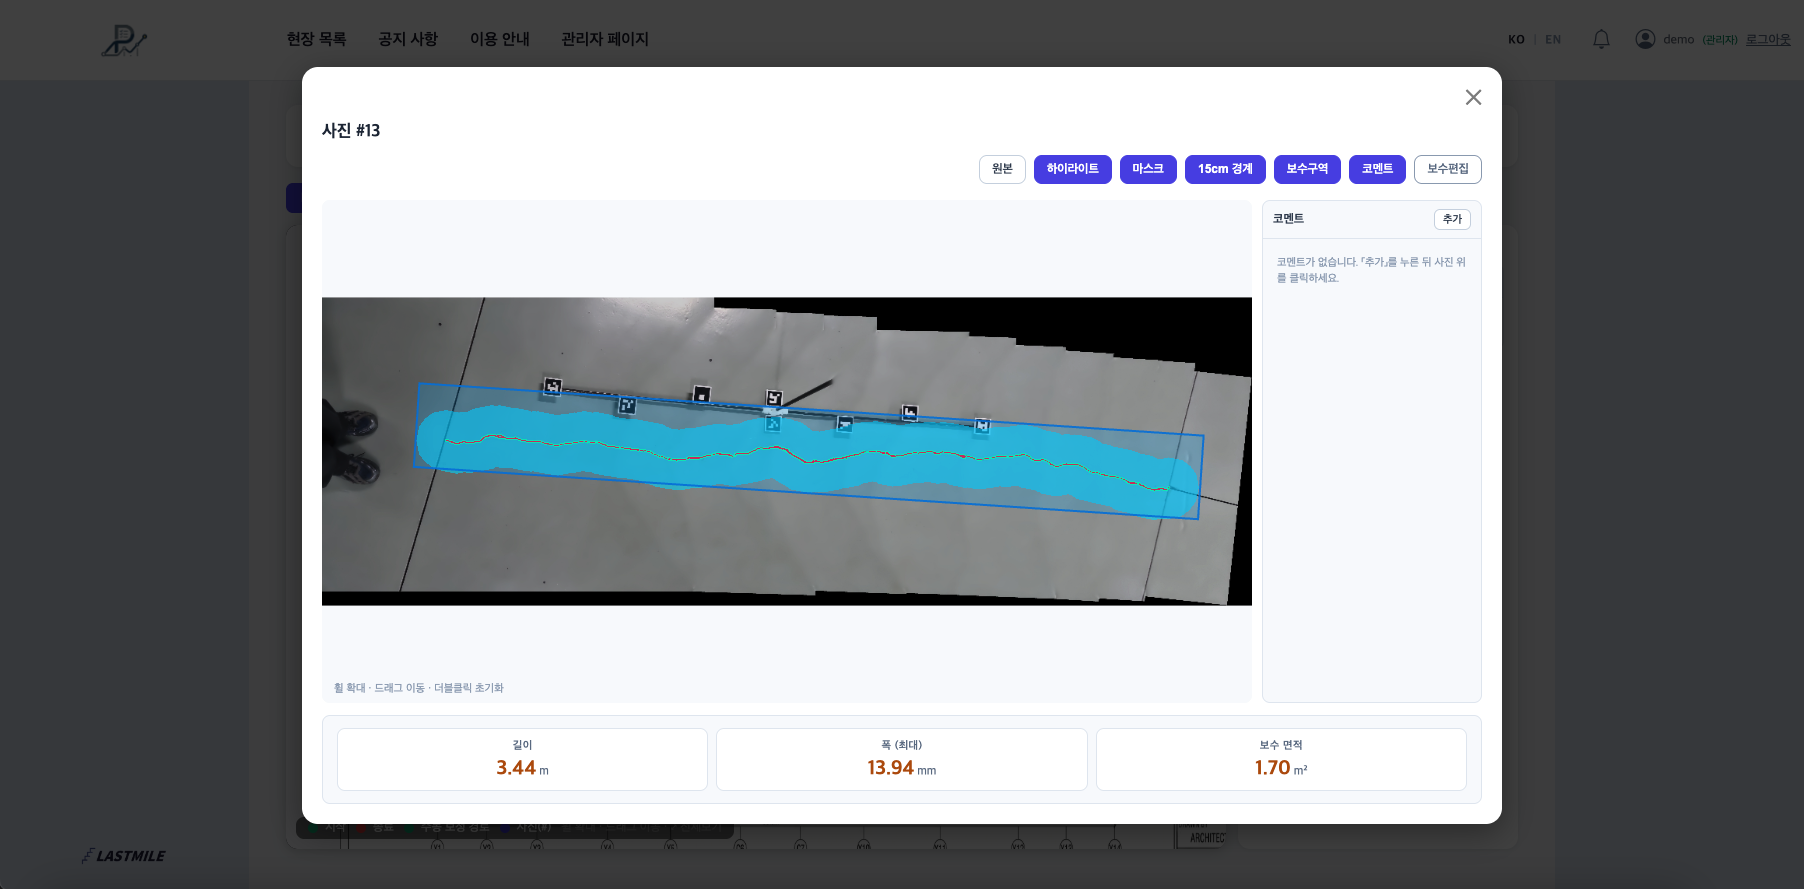
Task: Toggle the 마스크 overlay
Action: coord(1148,169)
